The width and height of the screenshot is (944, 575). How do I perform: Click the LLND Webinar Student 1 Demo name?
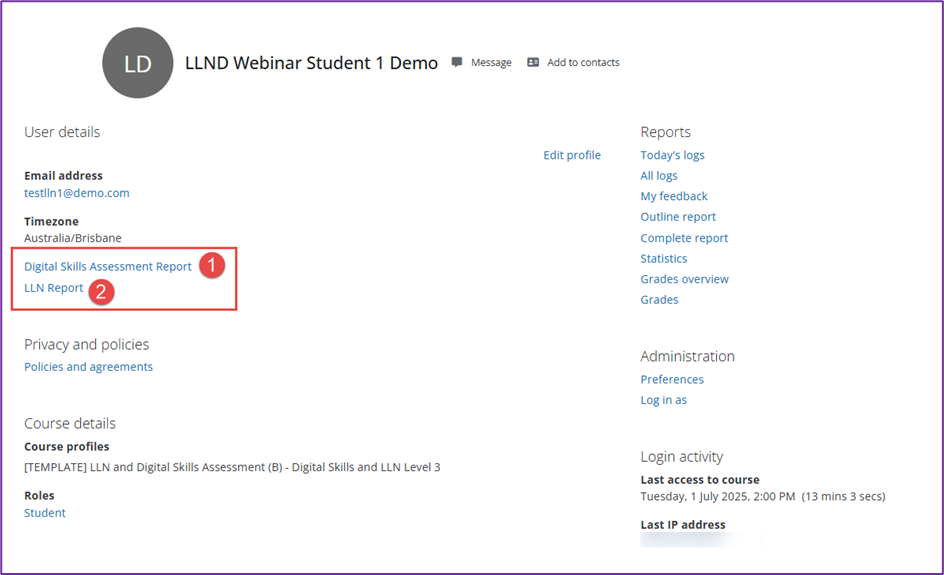click(x=311, y=63)
